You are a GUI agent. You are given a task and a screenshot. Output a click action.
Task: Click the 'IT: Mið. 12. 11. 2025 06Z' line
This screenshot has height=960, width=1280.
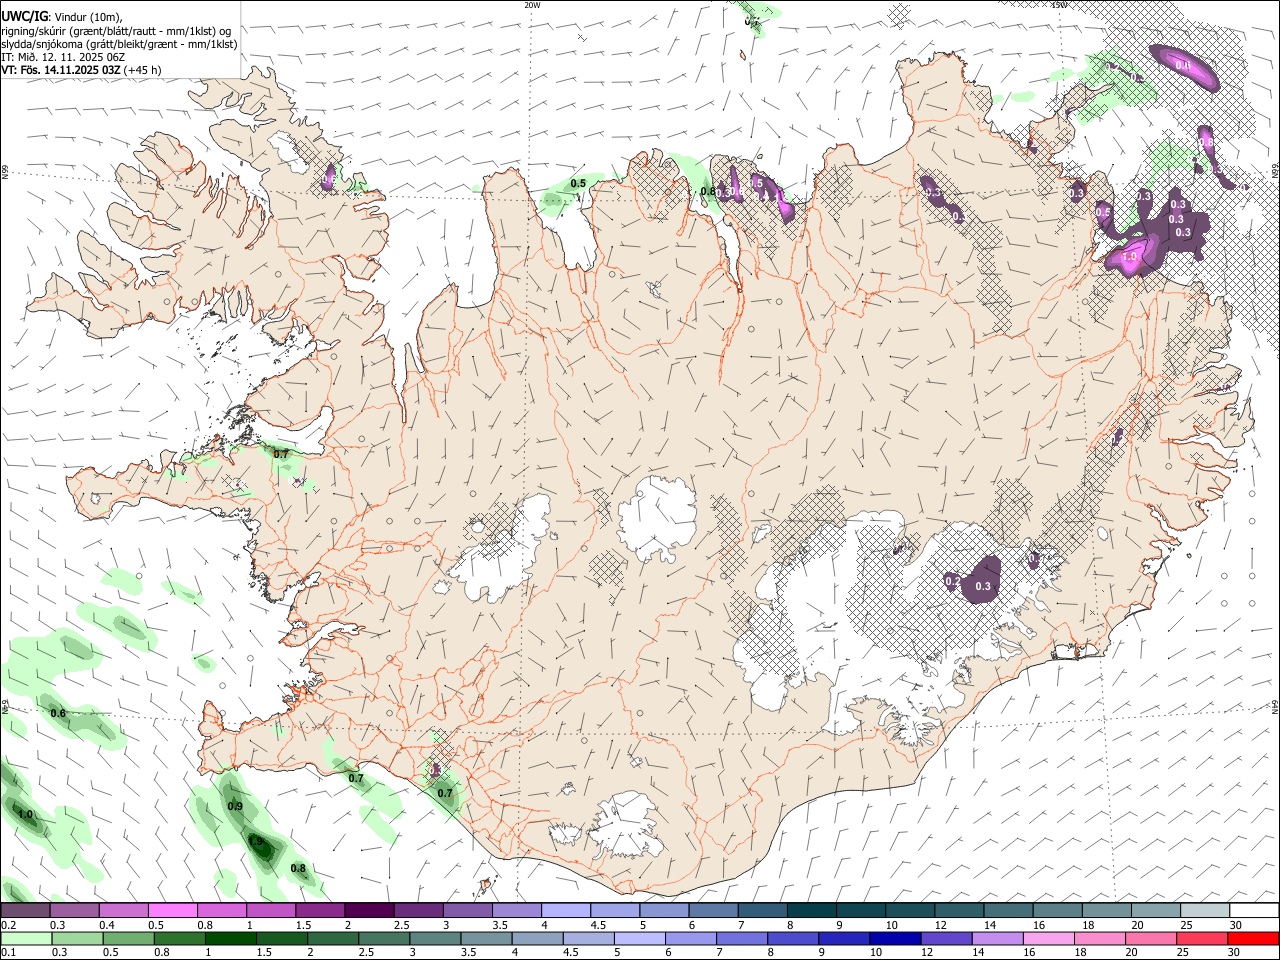[63, 57]
